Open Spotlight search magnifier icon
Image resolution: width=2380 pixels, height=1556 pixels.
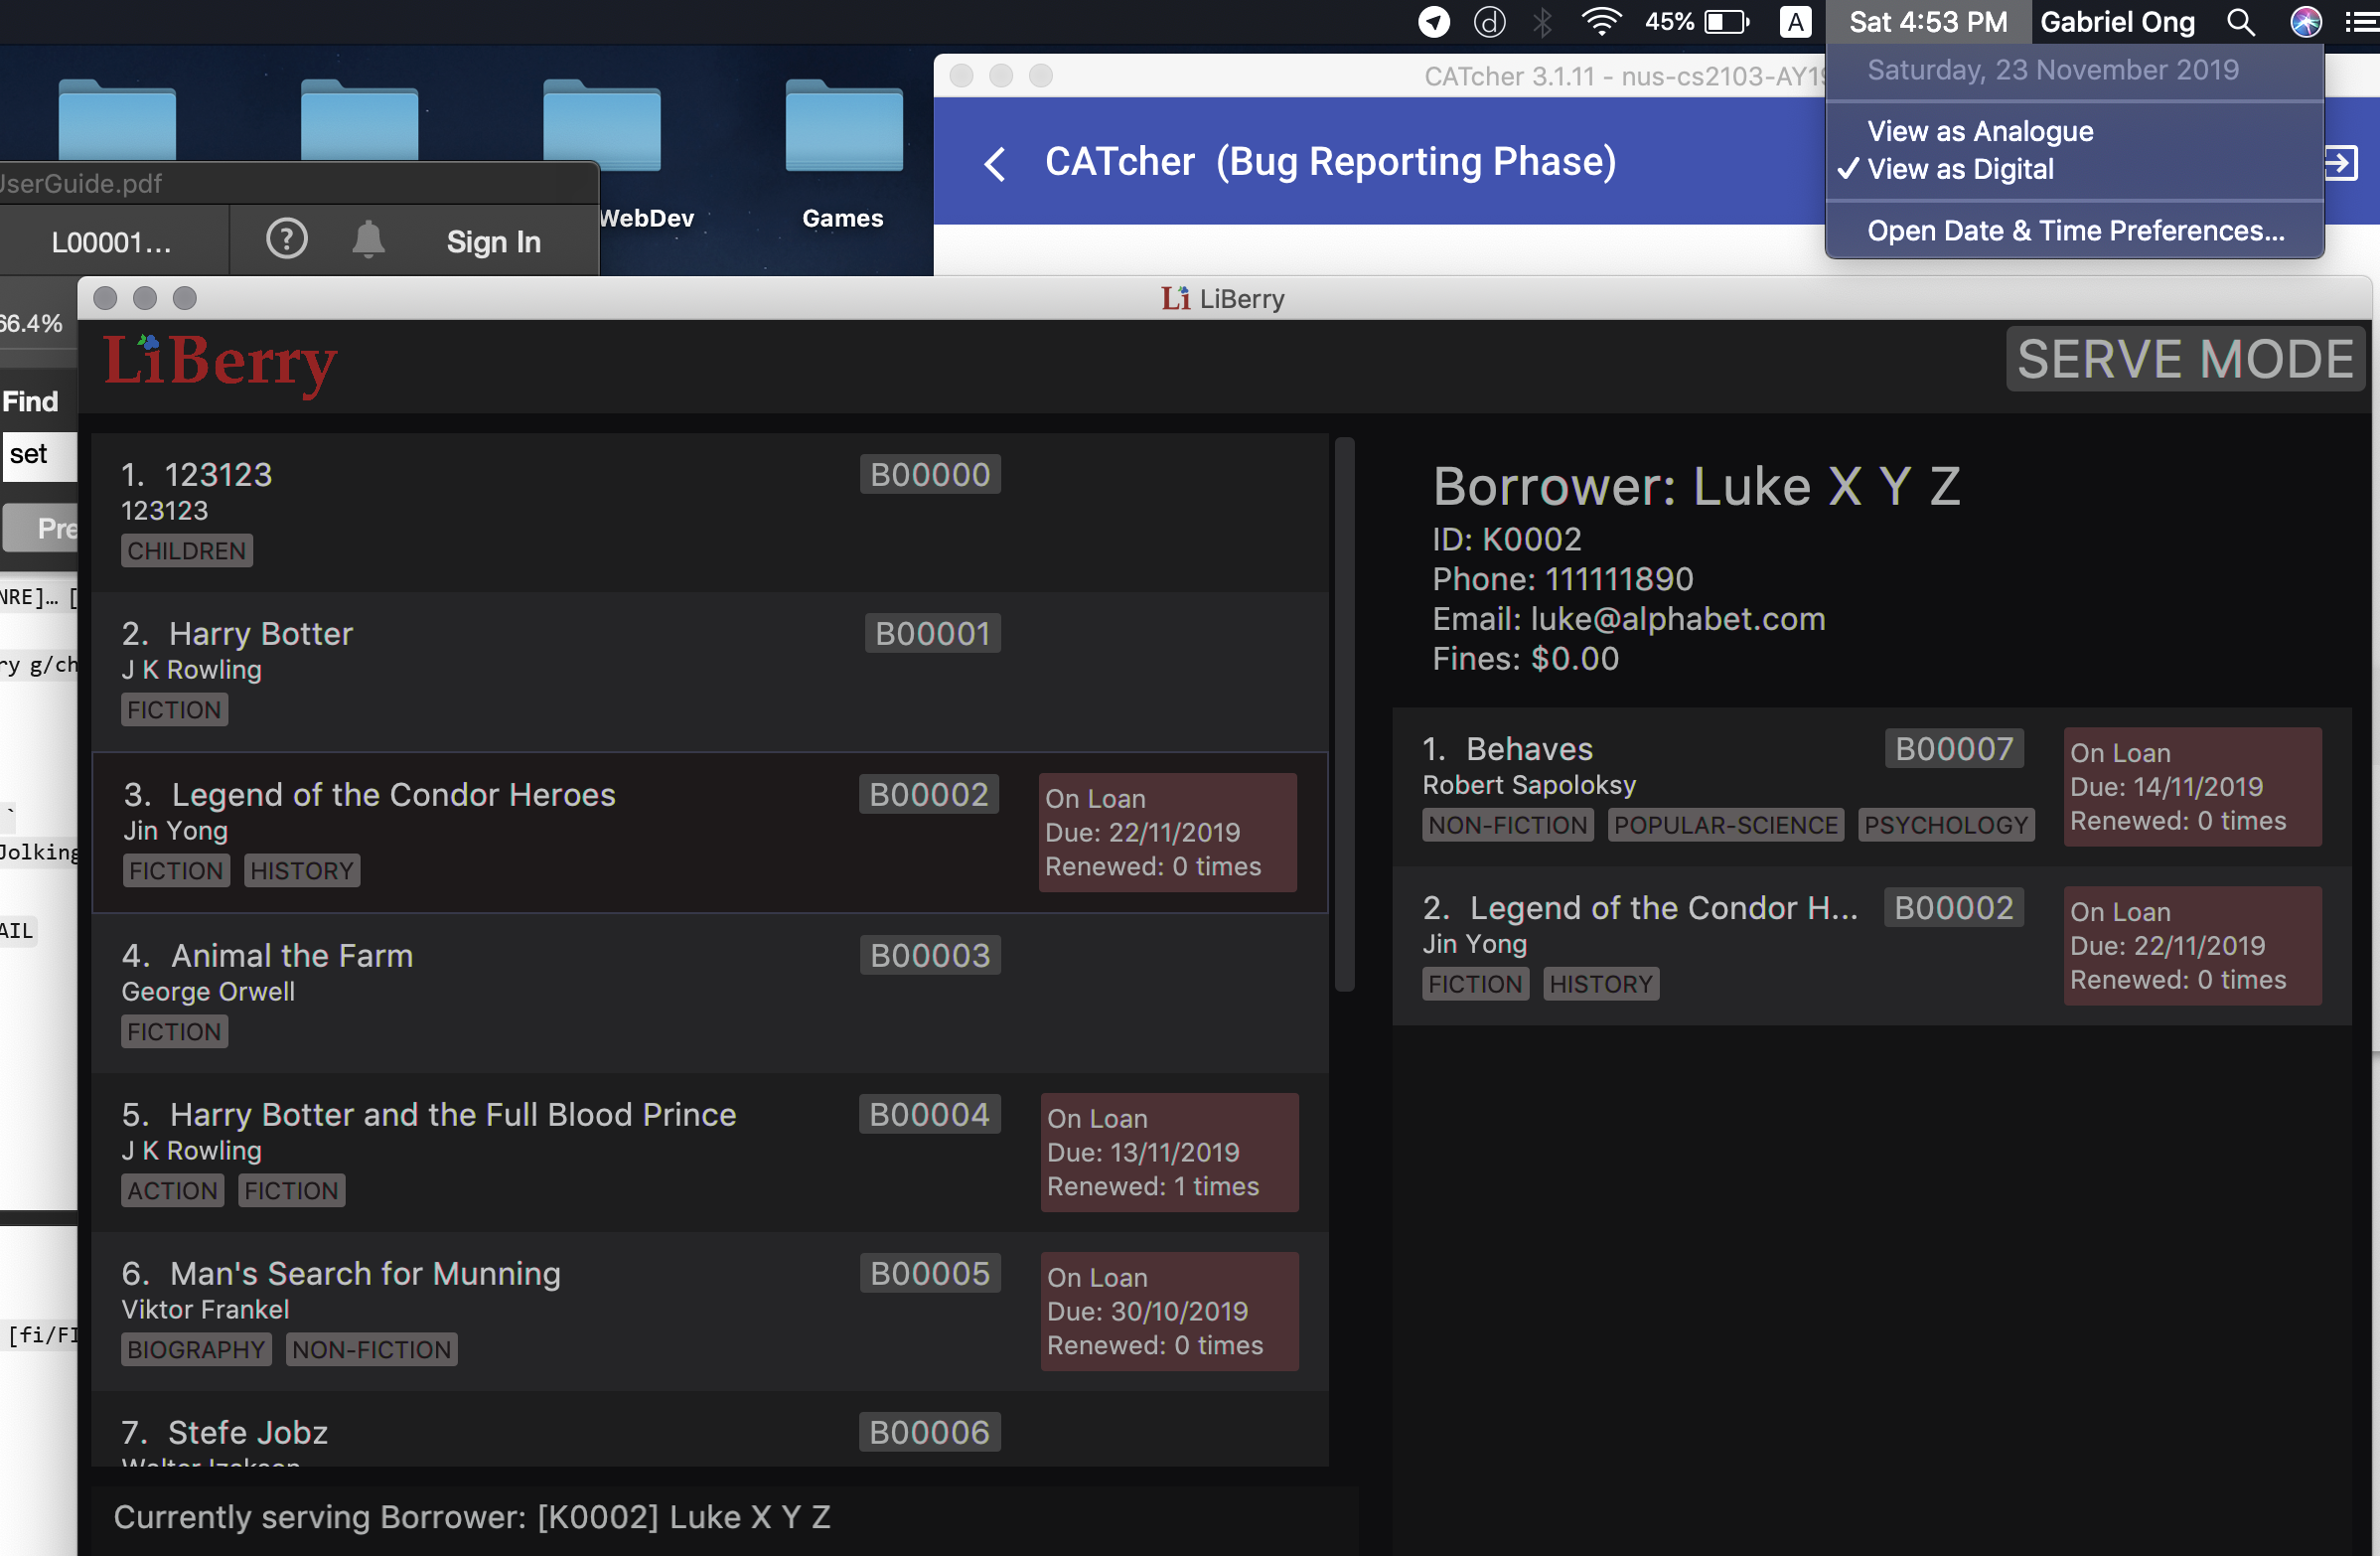click(2240, 22)
